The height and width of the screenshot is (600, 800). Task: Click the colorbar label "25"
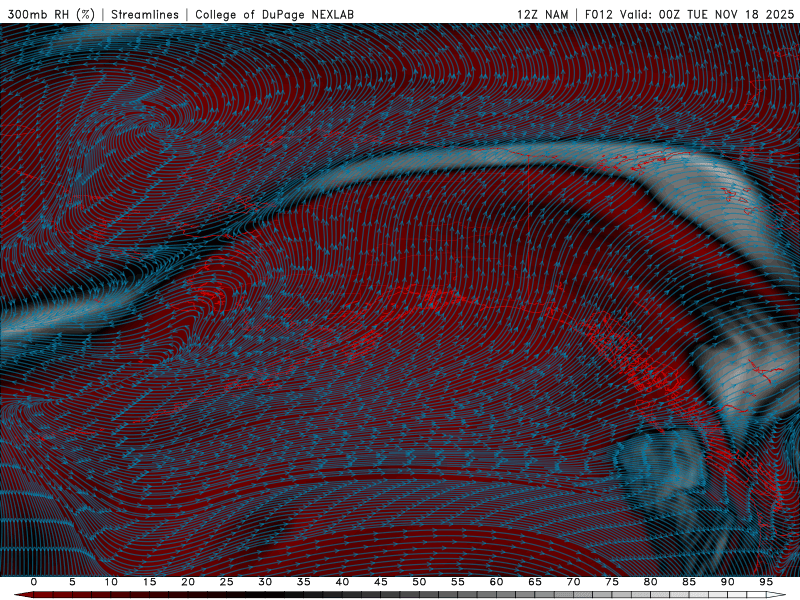[x=226, y=582]
